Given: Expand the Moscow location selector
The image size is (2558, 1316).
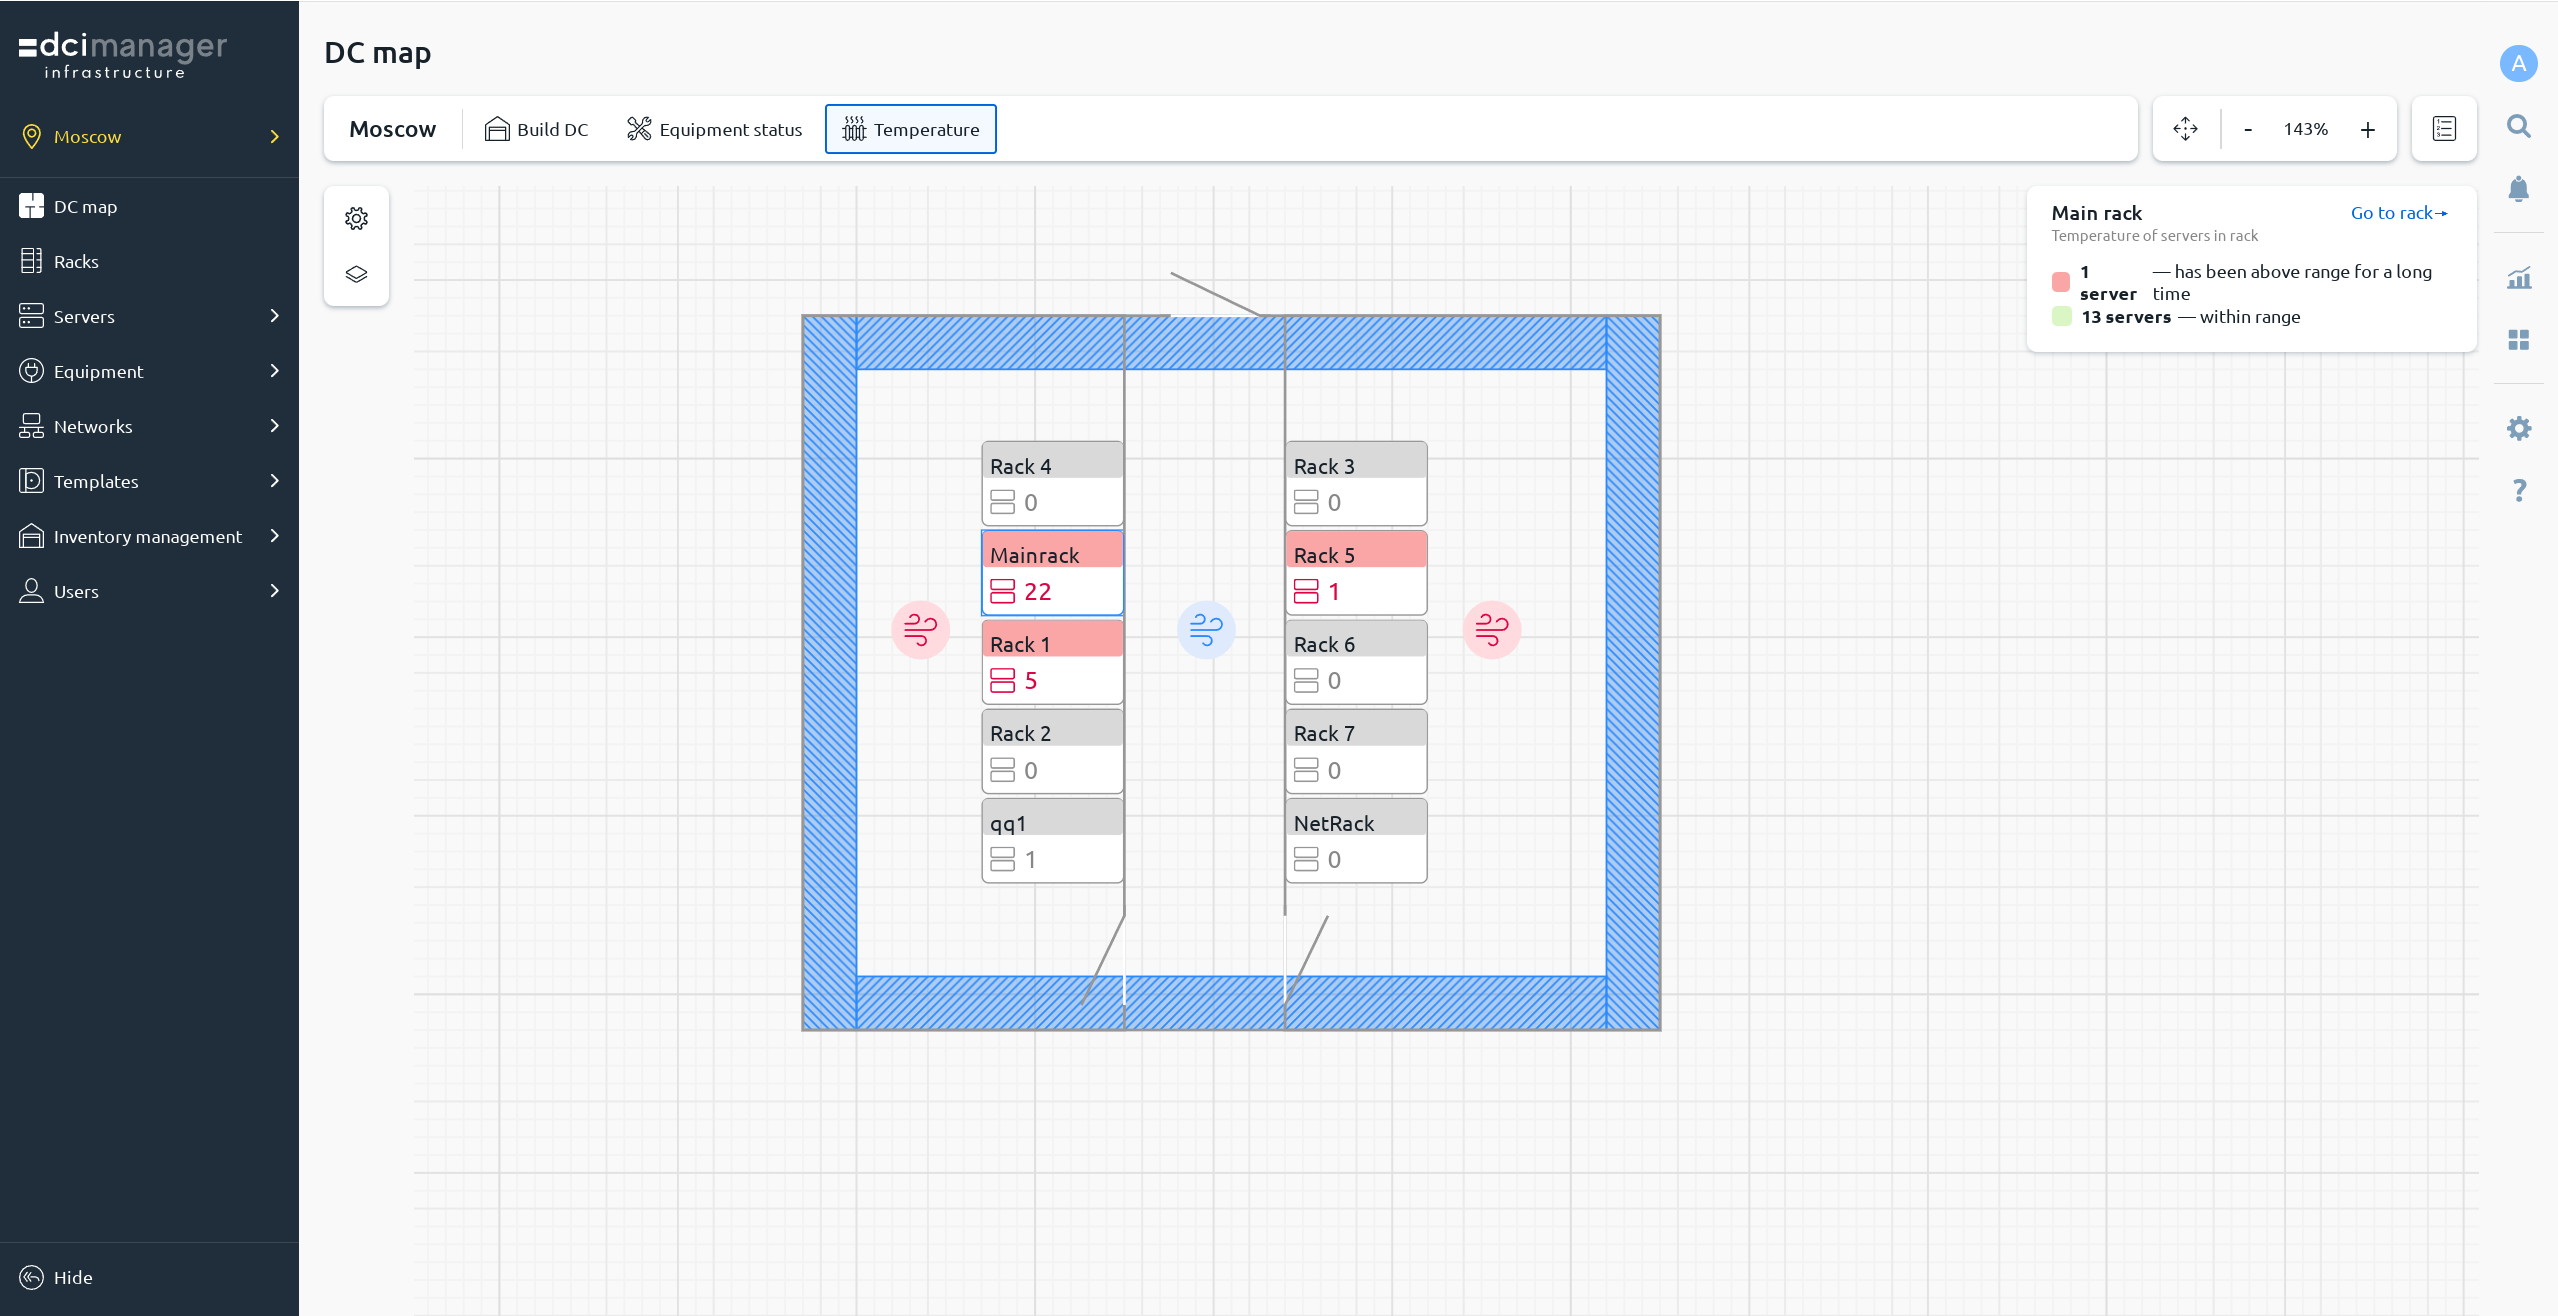Looking at the screenshot, I should [148, 136].
